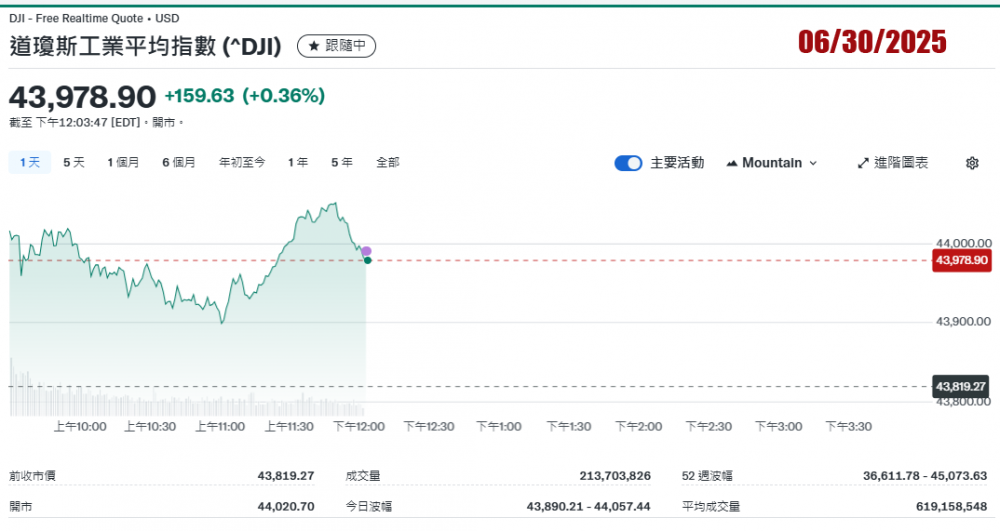Click the green current-price dot on chart

coord(368,260)
